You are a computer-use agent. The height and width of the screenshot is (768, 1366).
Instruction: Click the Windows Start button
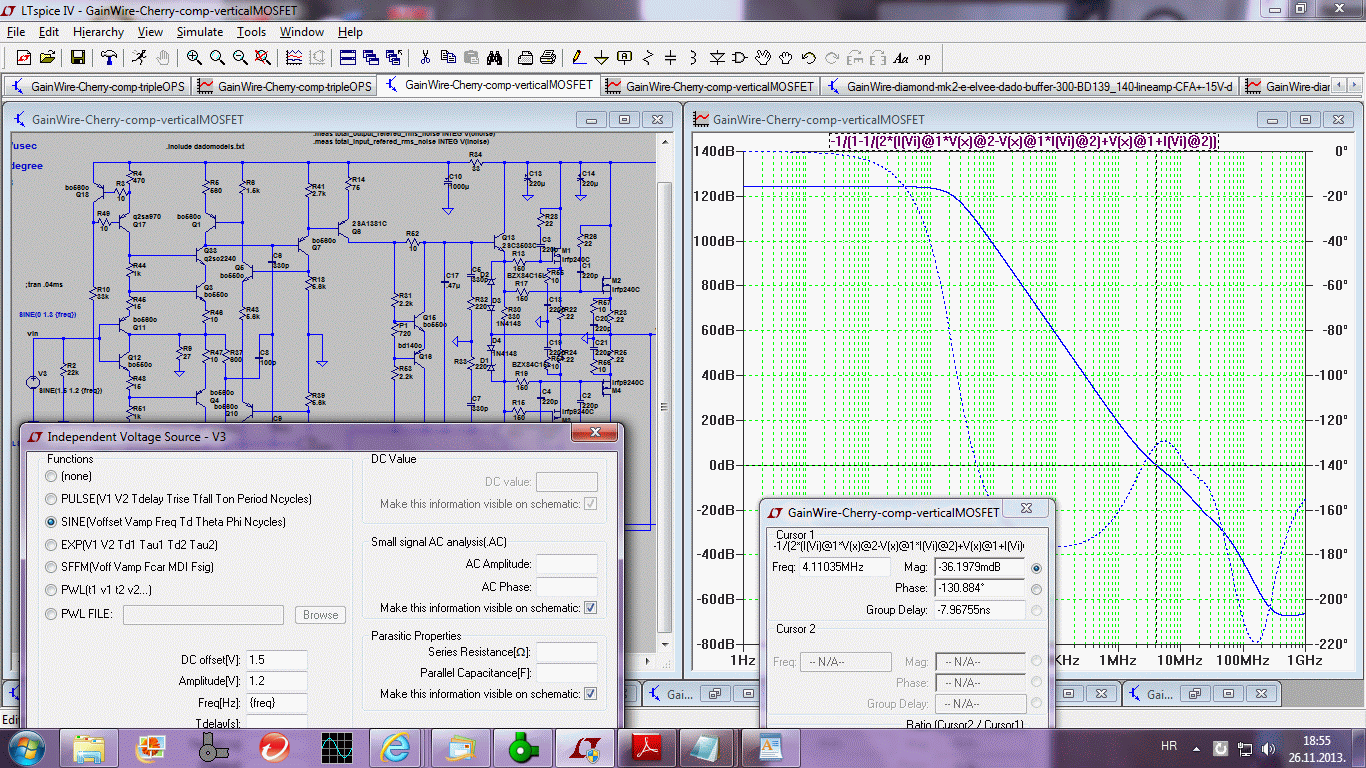[26, 747]
